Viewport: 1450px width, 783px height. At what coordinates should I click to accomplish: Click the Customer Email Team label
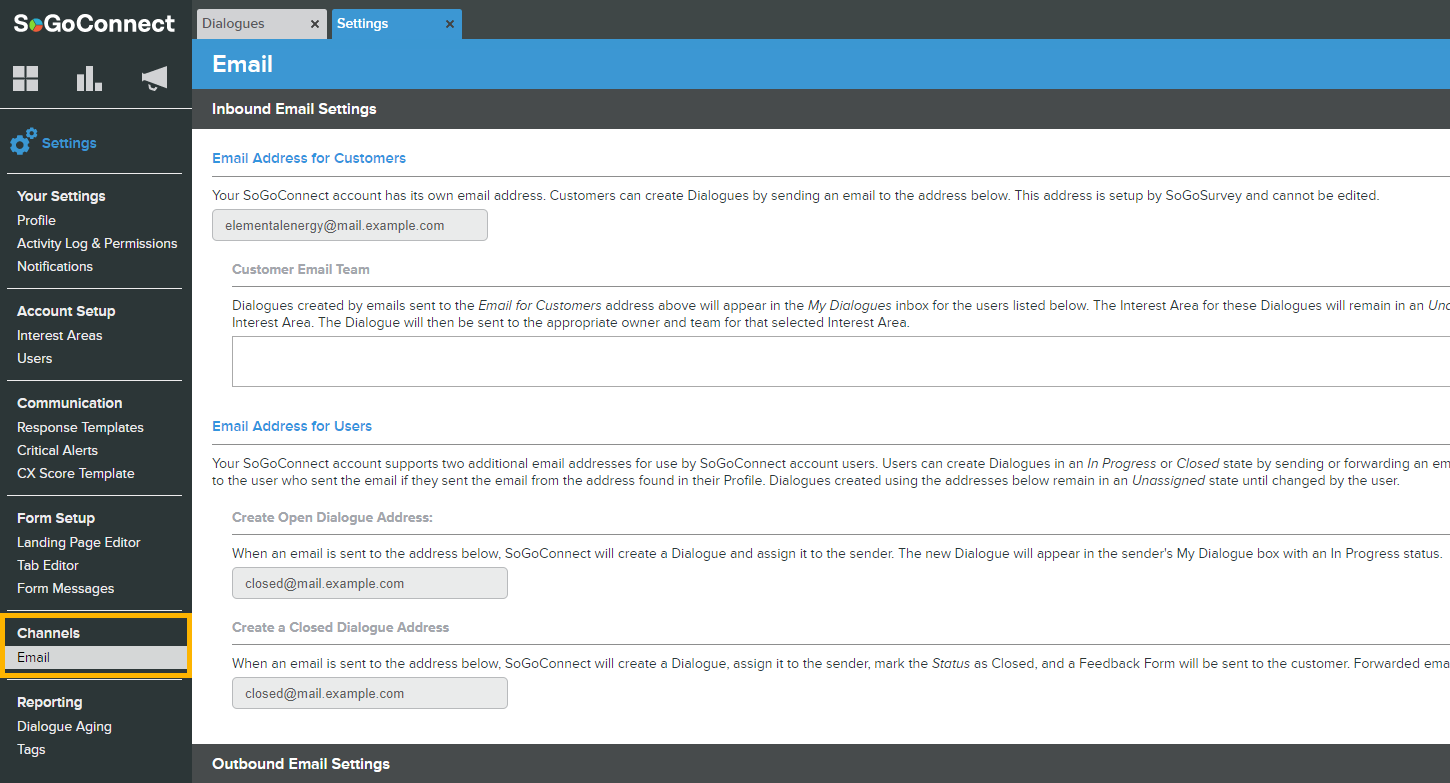(x=301, y=269)
